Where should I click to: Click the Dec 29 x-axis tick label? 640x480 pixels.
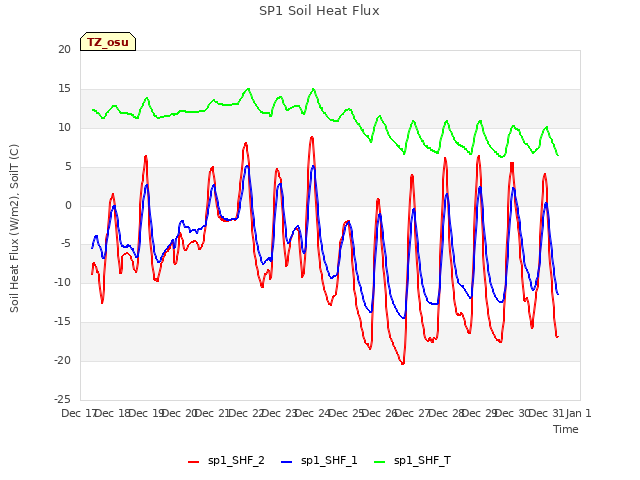click(479, 413)
